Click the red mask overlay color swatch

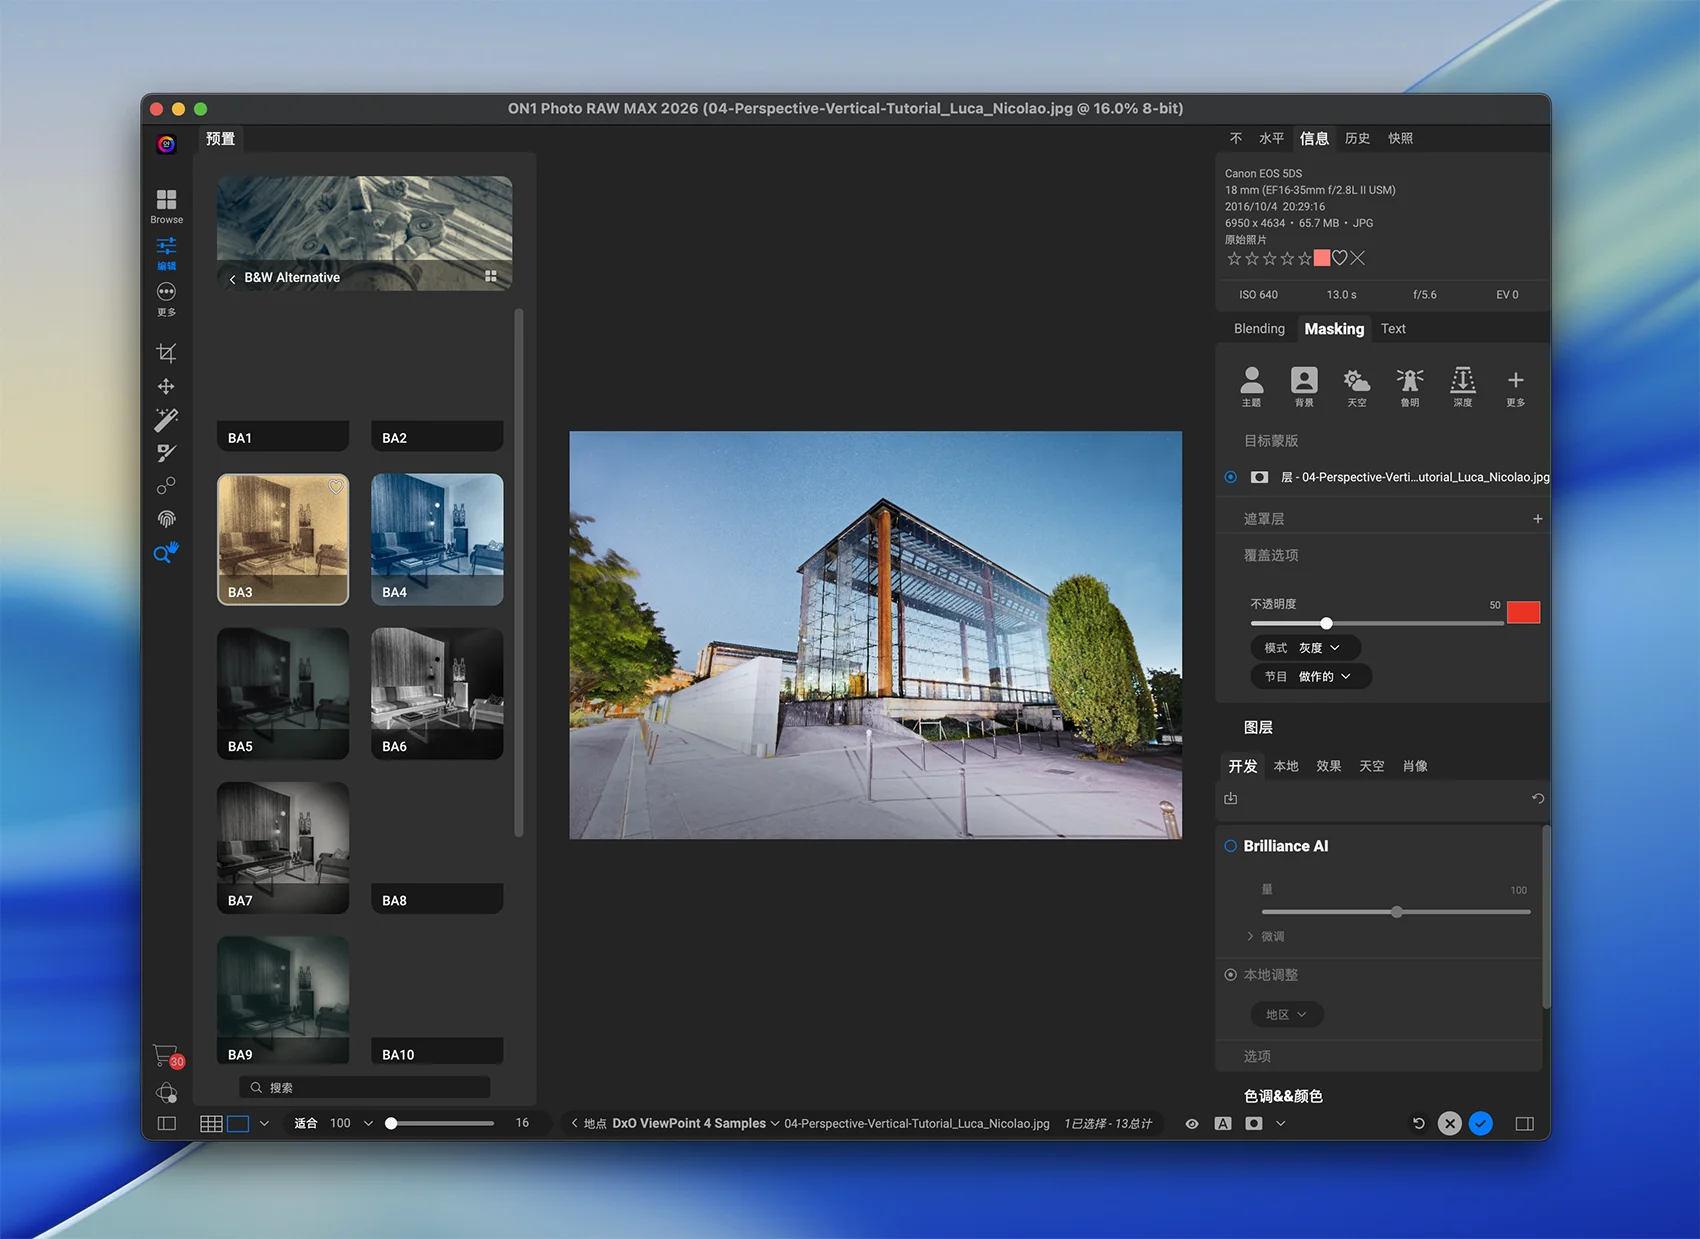[1523, 612]
